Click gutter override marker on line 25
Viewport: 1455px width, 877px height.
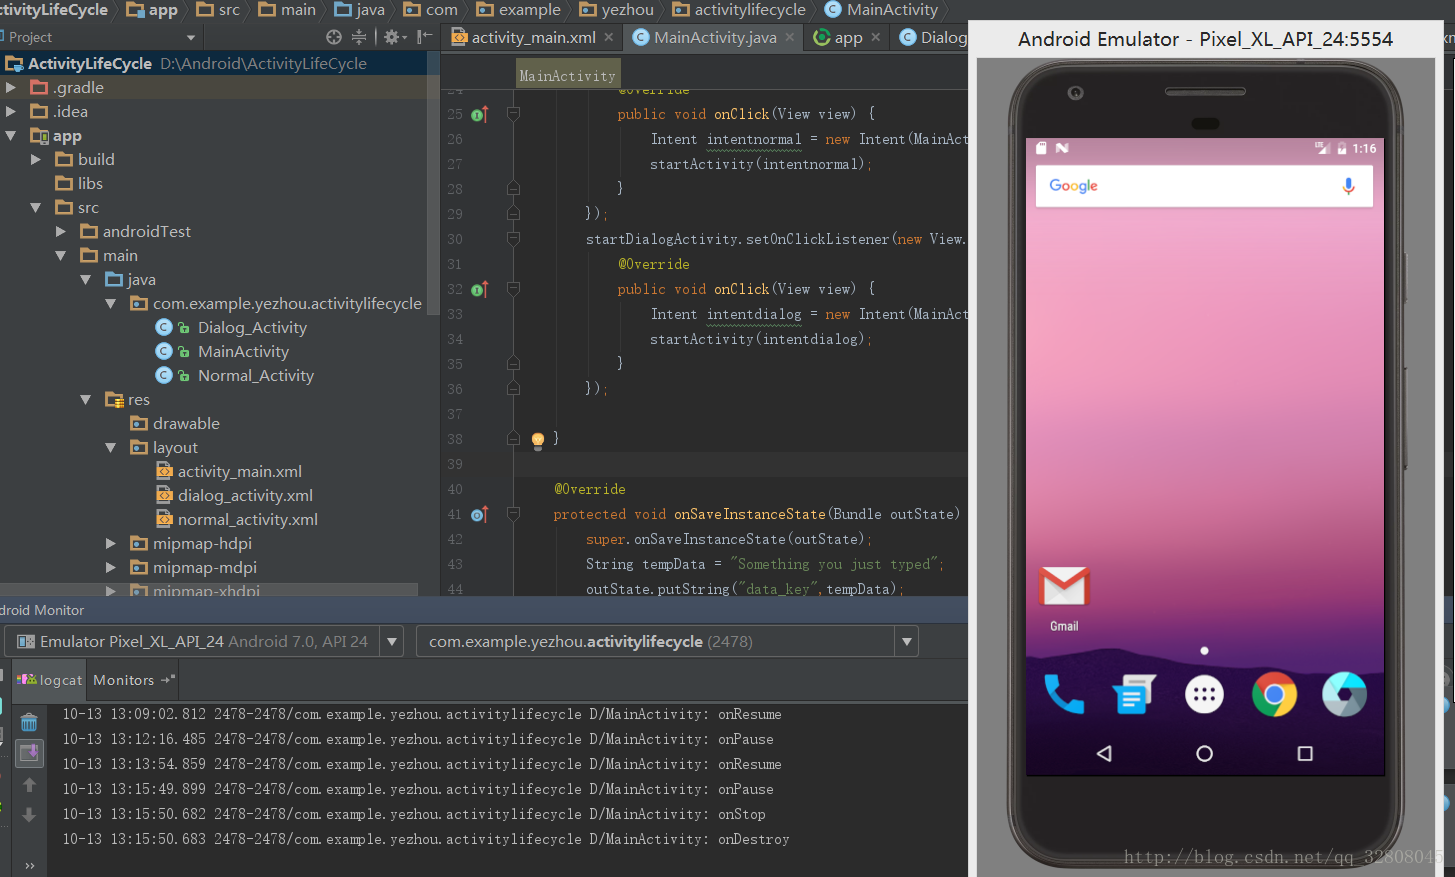(x=479, y=114)
